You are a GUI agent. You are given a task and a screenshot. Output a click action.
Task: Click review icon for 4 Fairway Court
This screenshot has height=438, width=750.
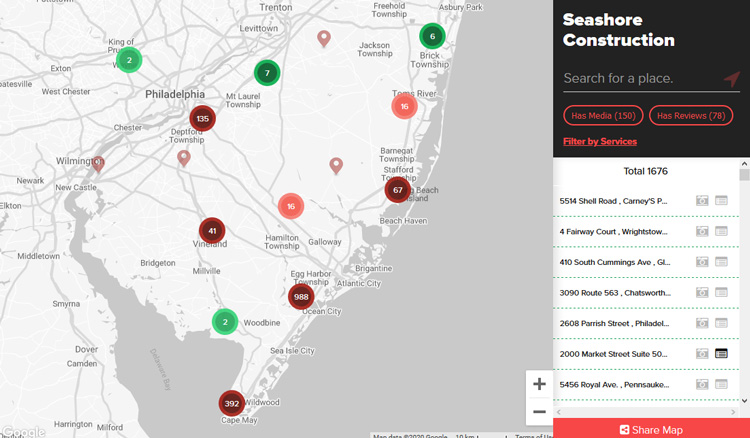tap(721, 231)
